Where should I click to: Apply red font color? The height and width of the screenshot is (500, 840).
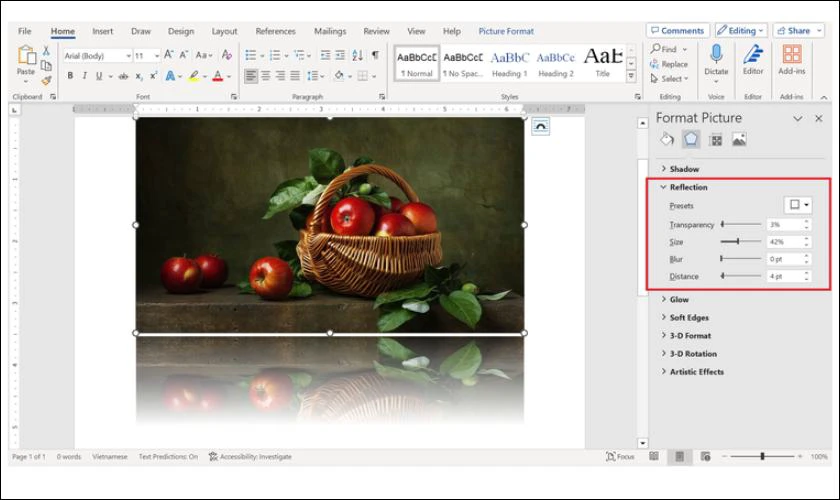coord(218,76)
